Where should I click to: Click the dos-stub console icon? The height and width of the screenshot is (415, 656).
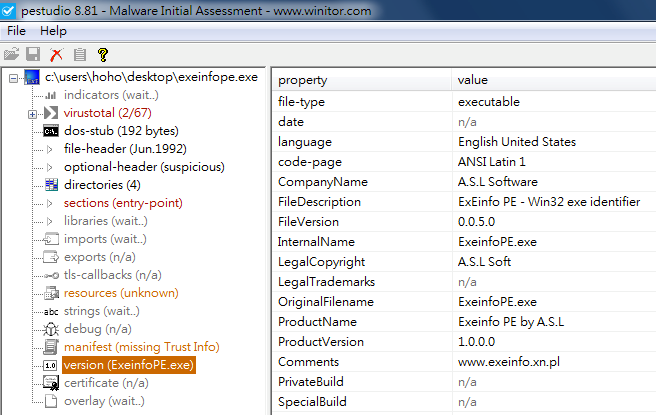point(51,131)
